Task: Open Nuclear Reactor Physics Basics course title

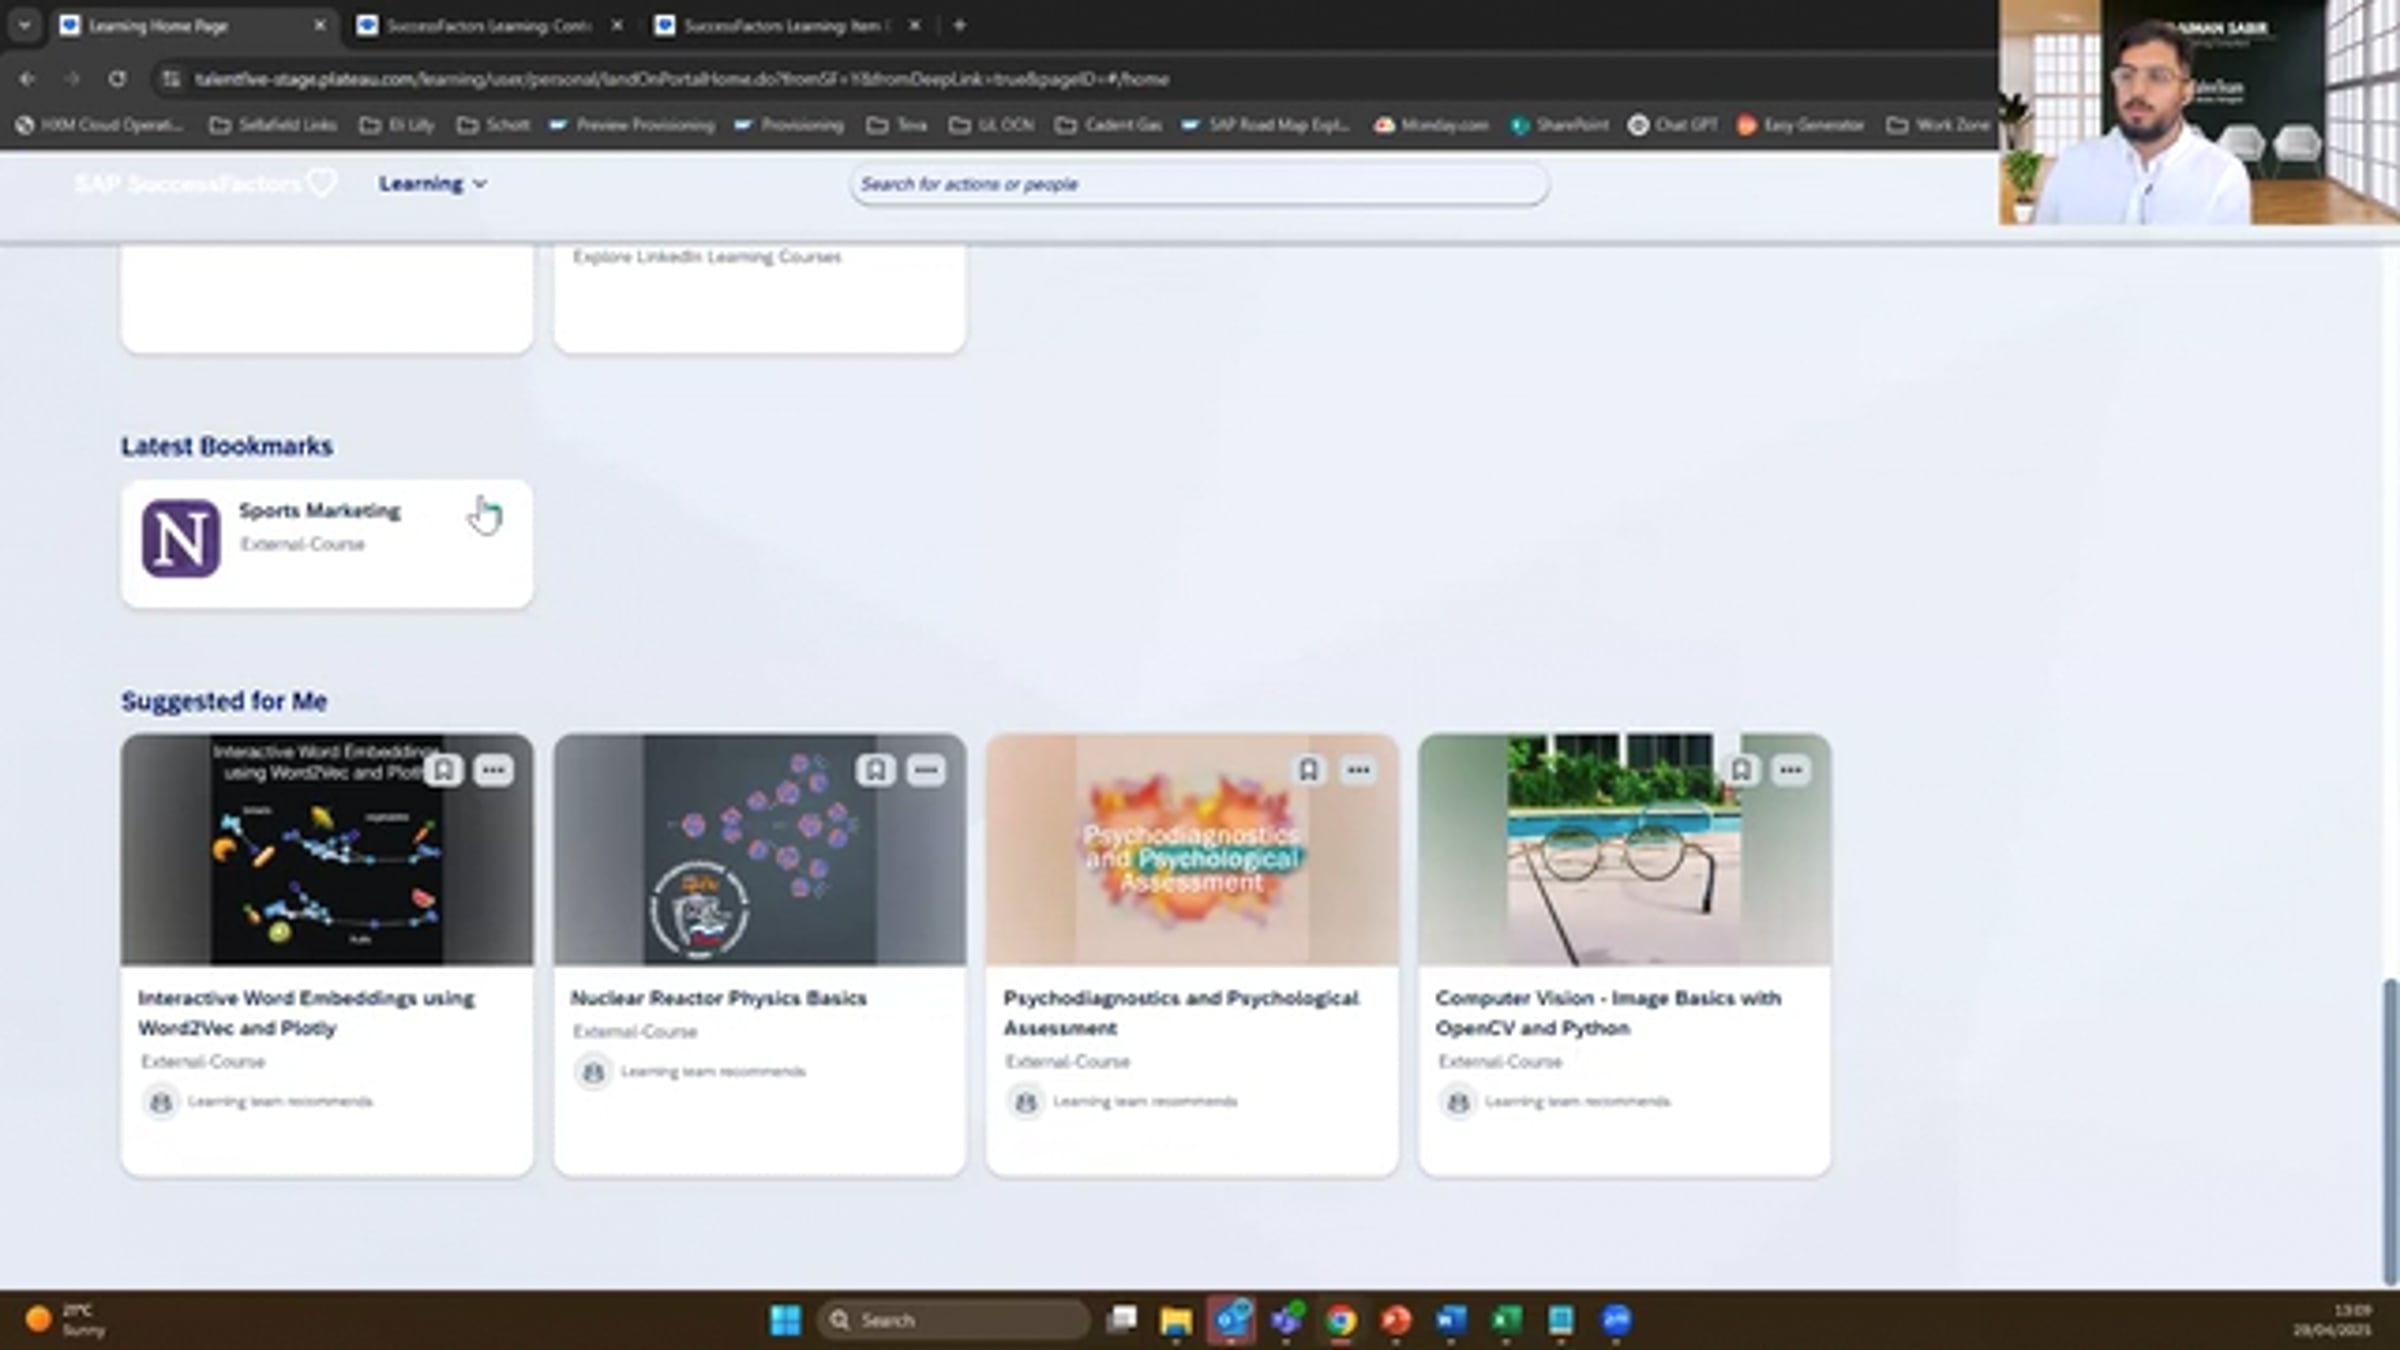Action: (x=718, y=998)
